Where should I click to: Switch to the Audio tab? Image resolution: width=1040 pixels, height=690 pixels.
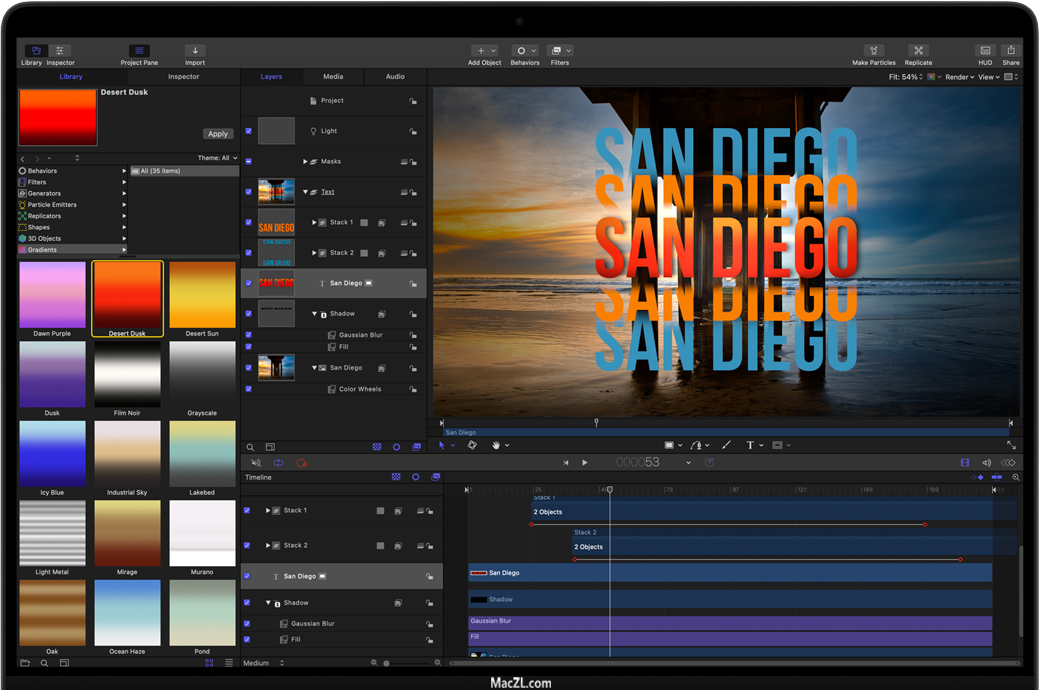(395, 77)
